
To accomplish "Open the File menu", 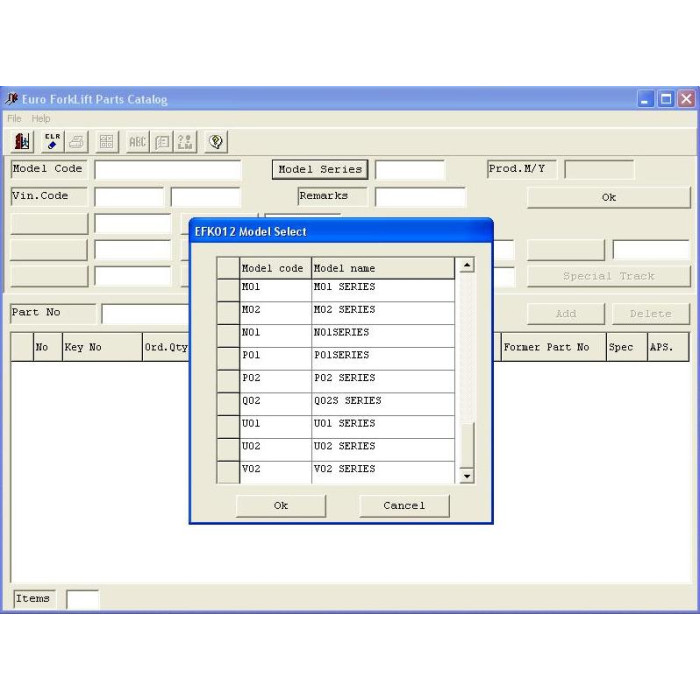I will click(x=14, y=118).
